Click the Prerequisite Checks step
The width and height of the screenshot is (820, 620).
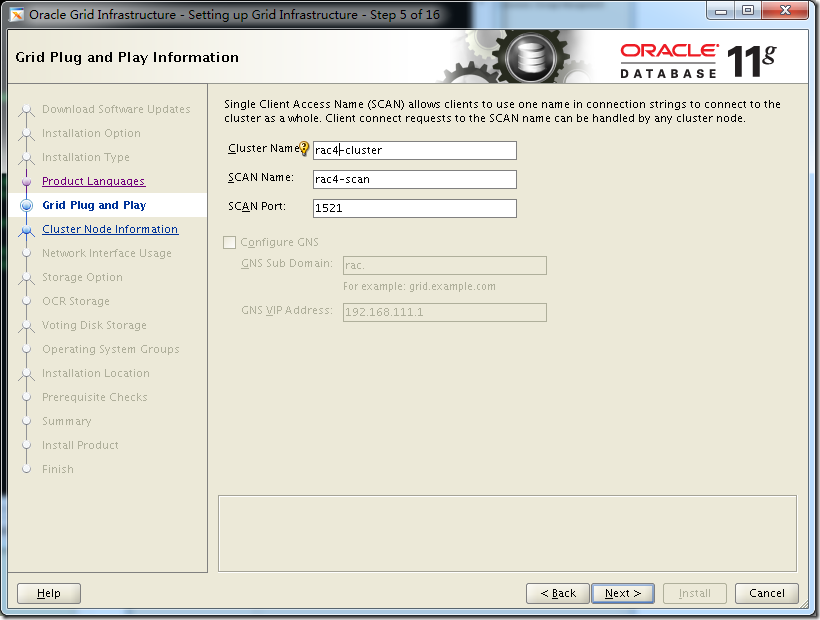95,397
